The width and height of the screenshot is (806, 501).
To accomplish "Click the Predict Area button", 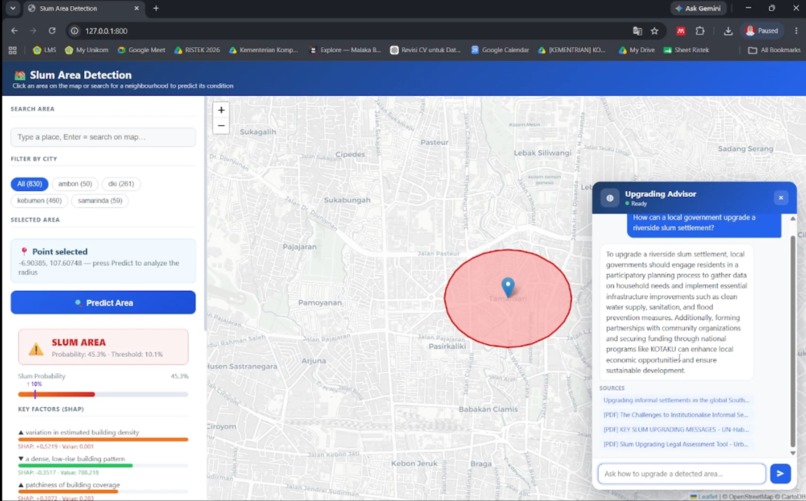I will [x=103, y=303].
